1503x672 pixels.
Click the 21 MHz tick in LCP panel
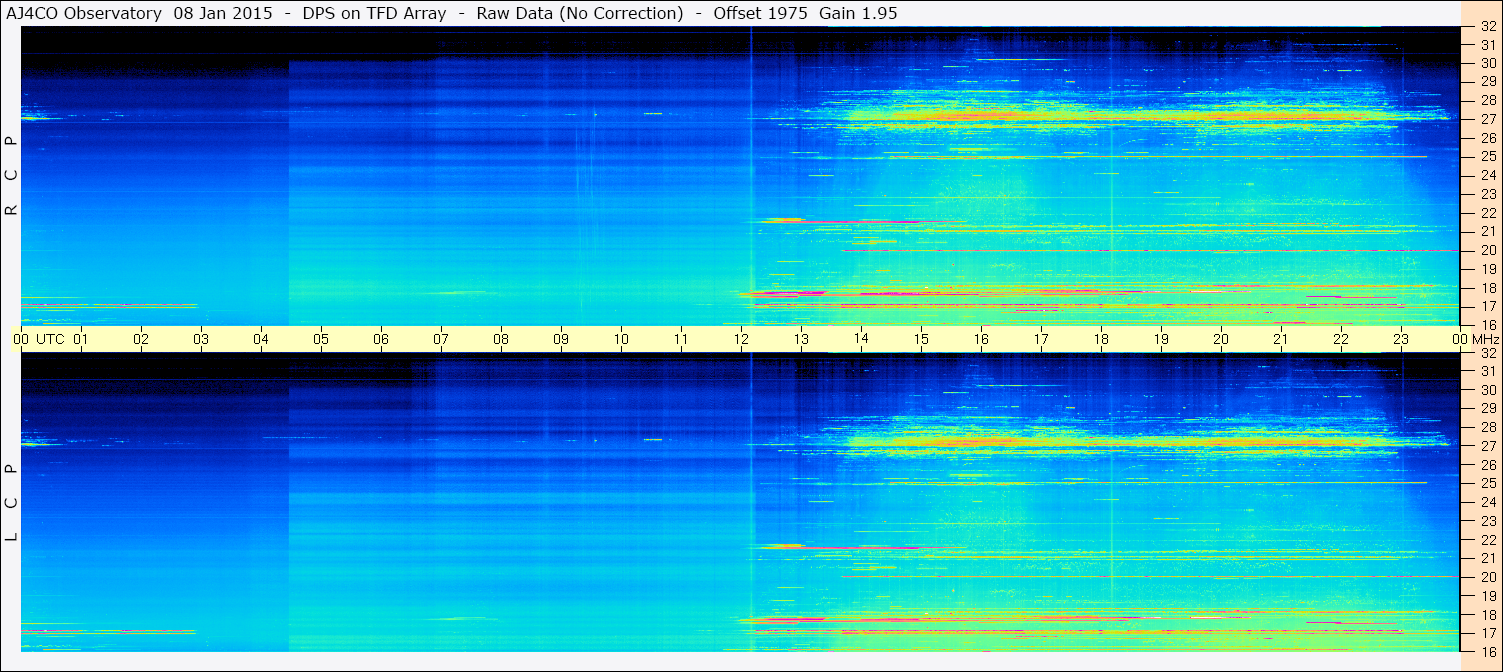pyautogui.click(x=1487, y=558)
